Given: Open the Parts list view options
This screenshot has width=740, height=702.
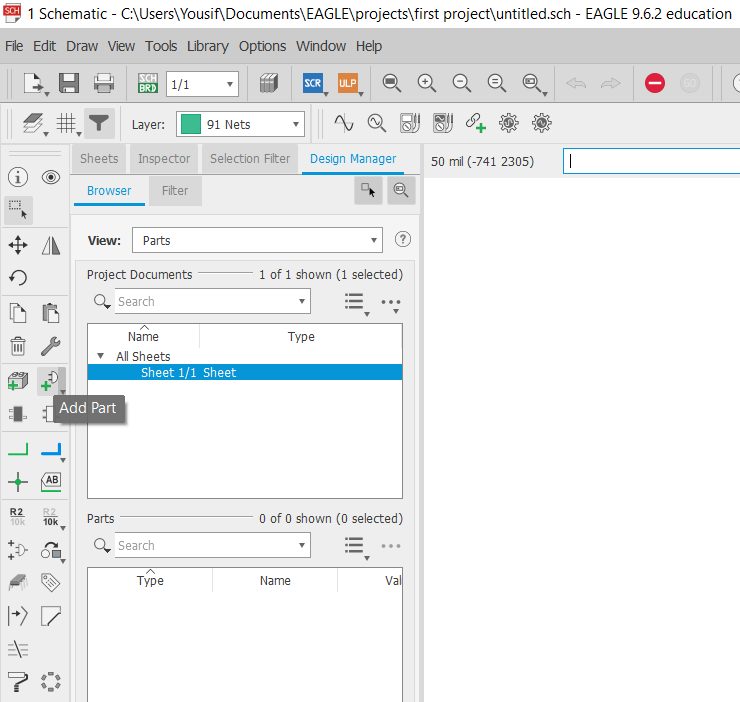Looking at the screenshot, I should [x=356, y=547].
